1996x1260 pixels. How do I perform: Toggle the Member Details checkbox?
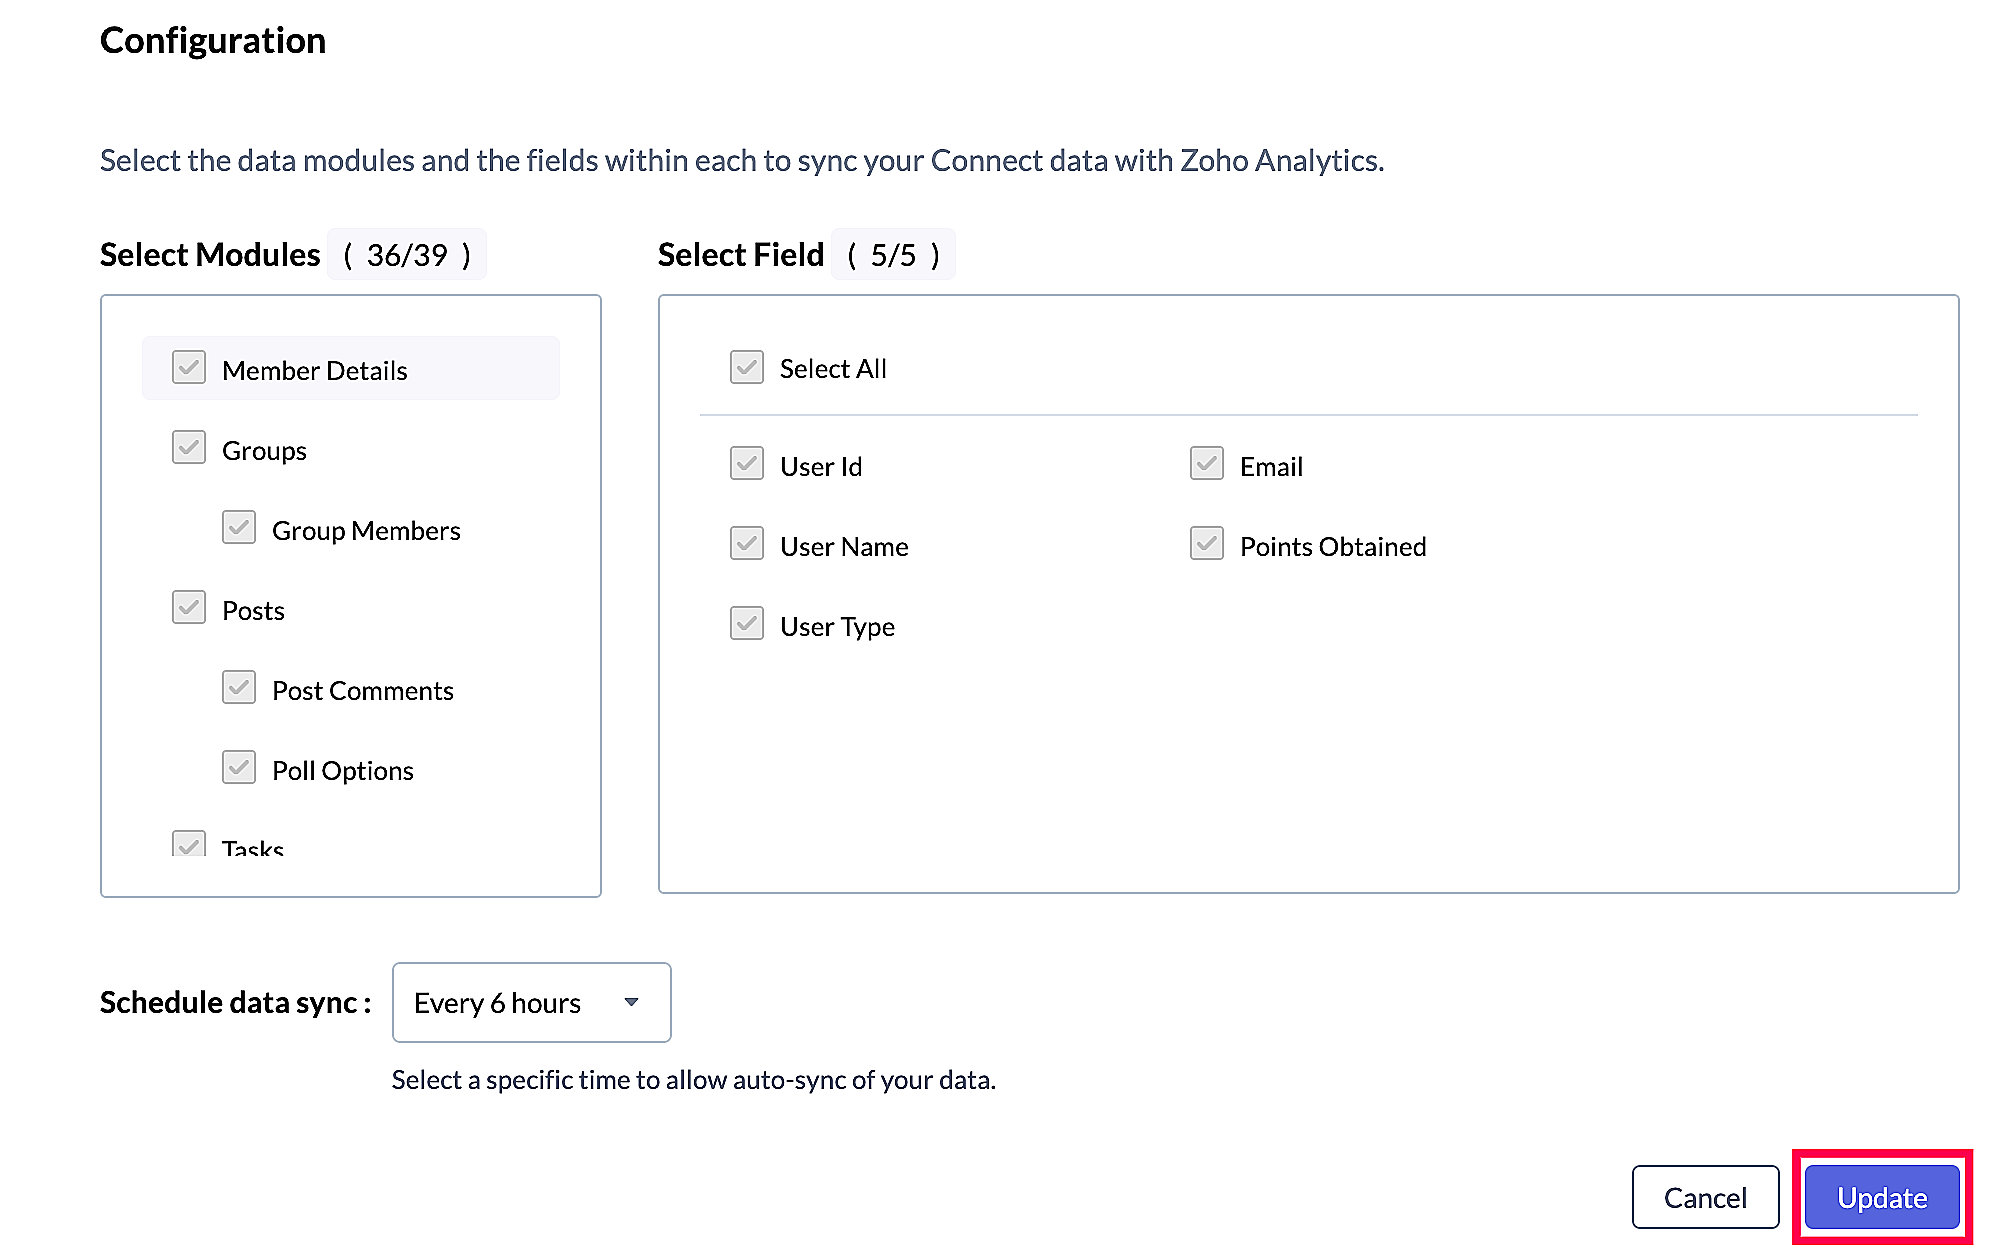(189, 368)
